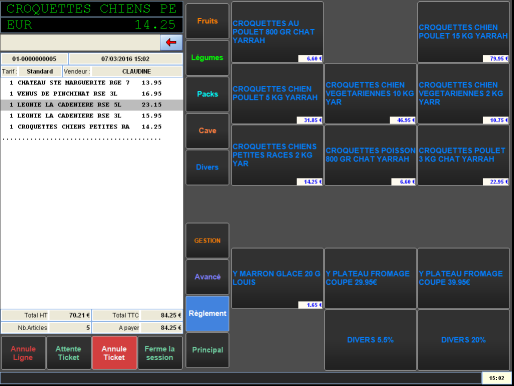Click the A payer amount 84.25 €
Viewport: 514px width, 386px height.
[x=161, y=328]
